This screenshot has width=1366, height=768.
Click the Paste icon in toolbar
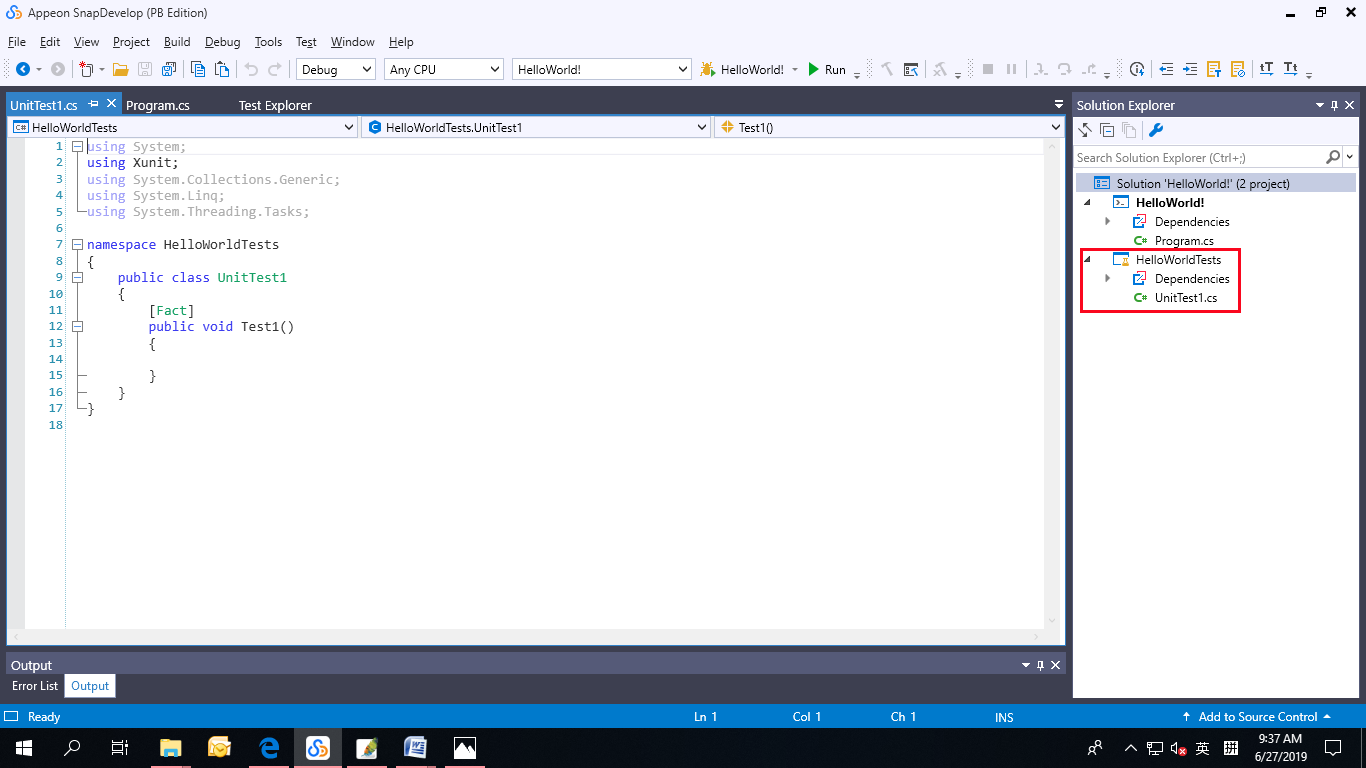tap(222, 69)
